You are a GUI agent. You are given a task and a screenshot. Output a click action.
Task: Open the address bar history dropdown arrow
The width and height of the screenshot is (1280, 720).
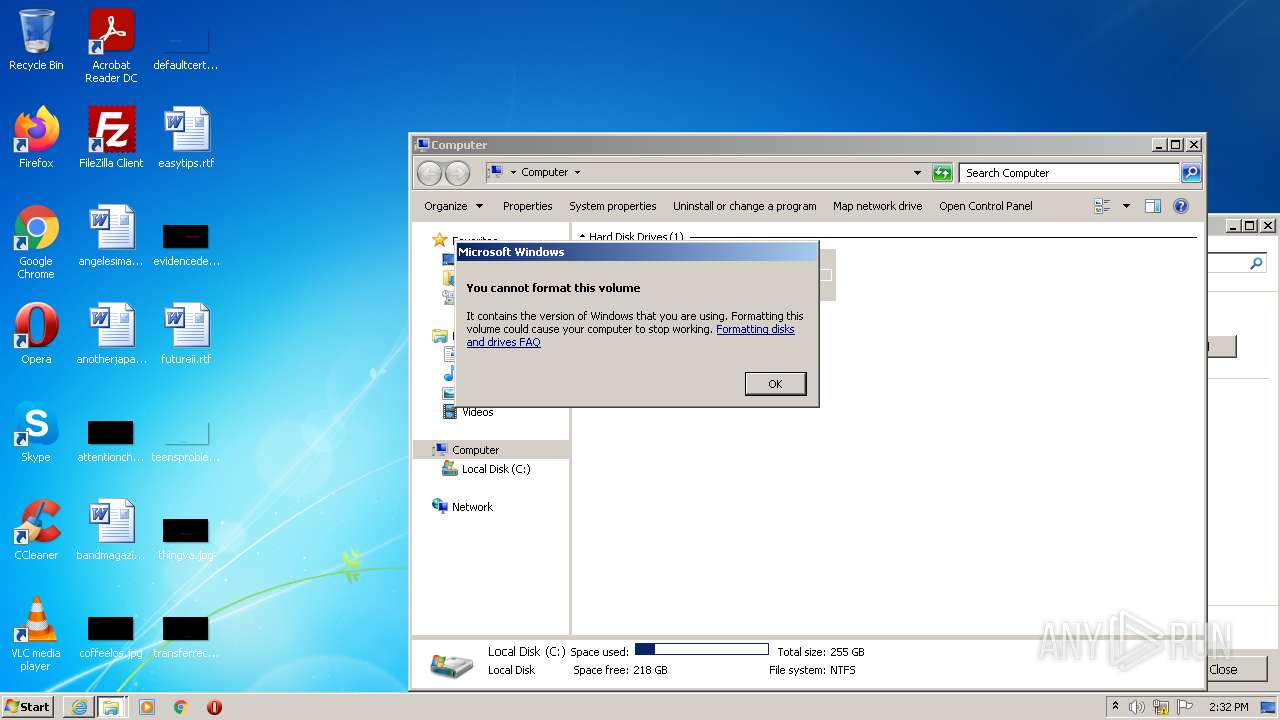(917, 173)
